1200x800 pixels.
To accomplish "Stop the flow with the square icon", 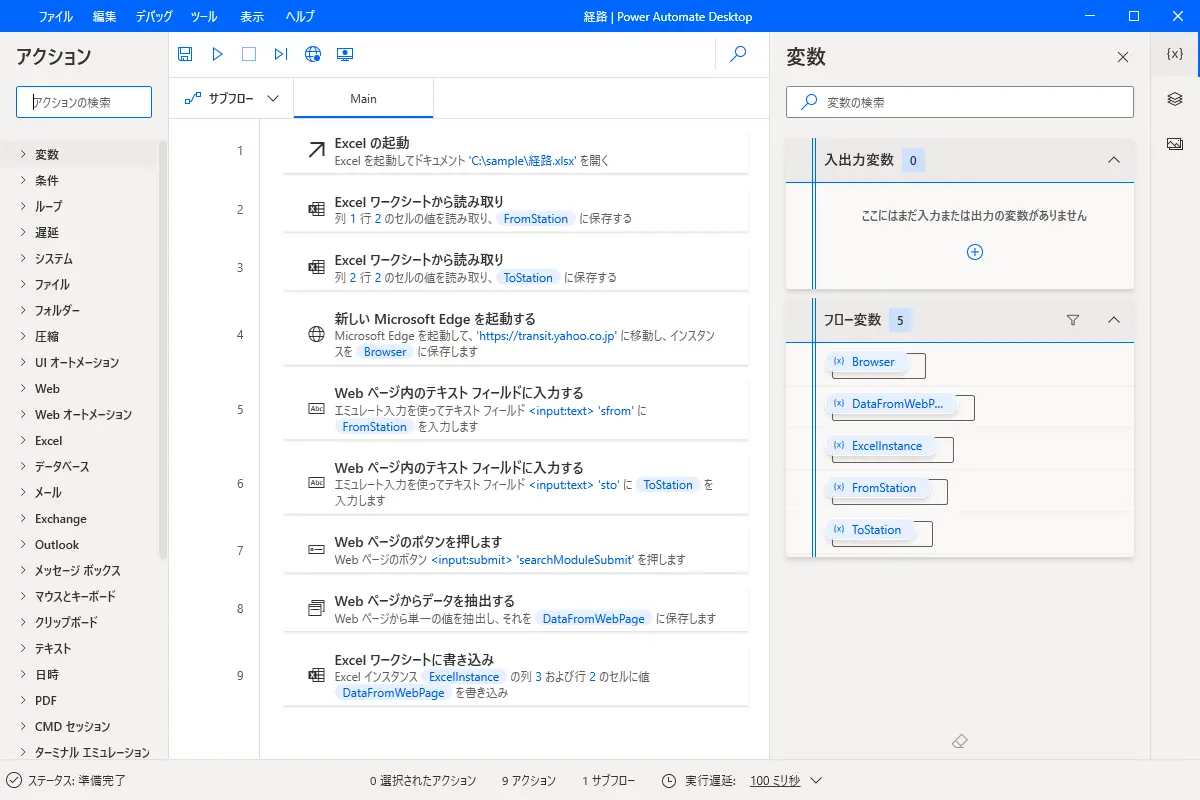I will coord(249,54).
